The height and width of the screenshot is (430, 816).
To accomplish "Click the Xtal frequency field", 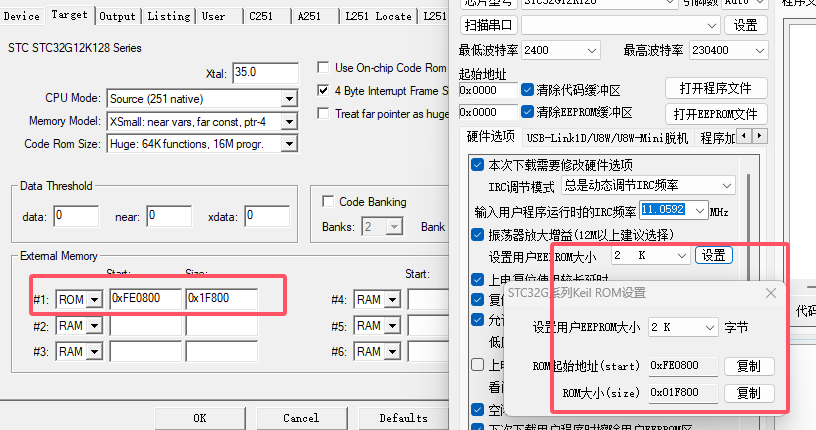I will (x=265, y=73).
